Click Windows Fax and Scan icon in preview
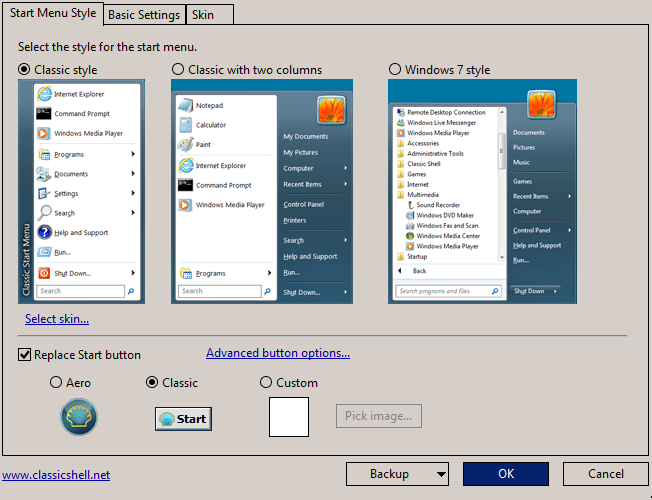Screen dimensions: 652x500 pos(410,225)
